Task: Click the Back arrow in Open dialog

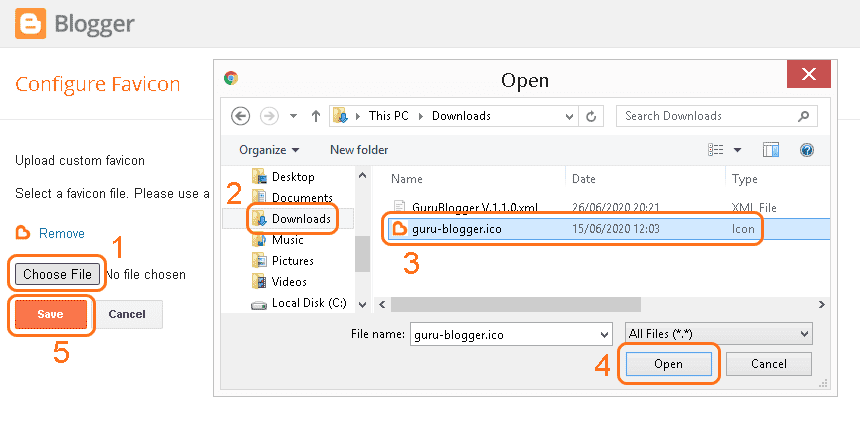Action: [241, 116]
